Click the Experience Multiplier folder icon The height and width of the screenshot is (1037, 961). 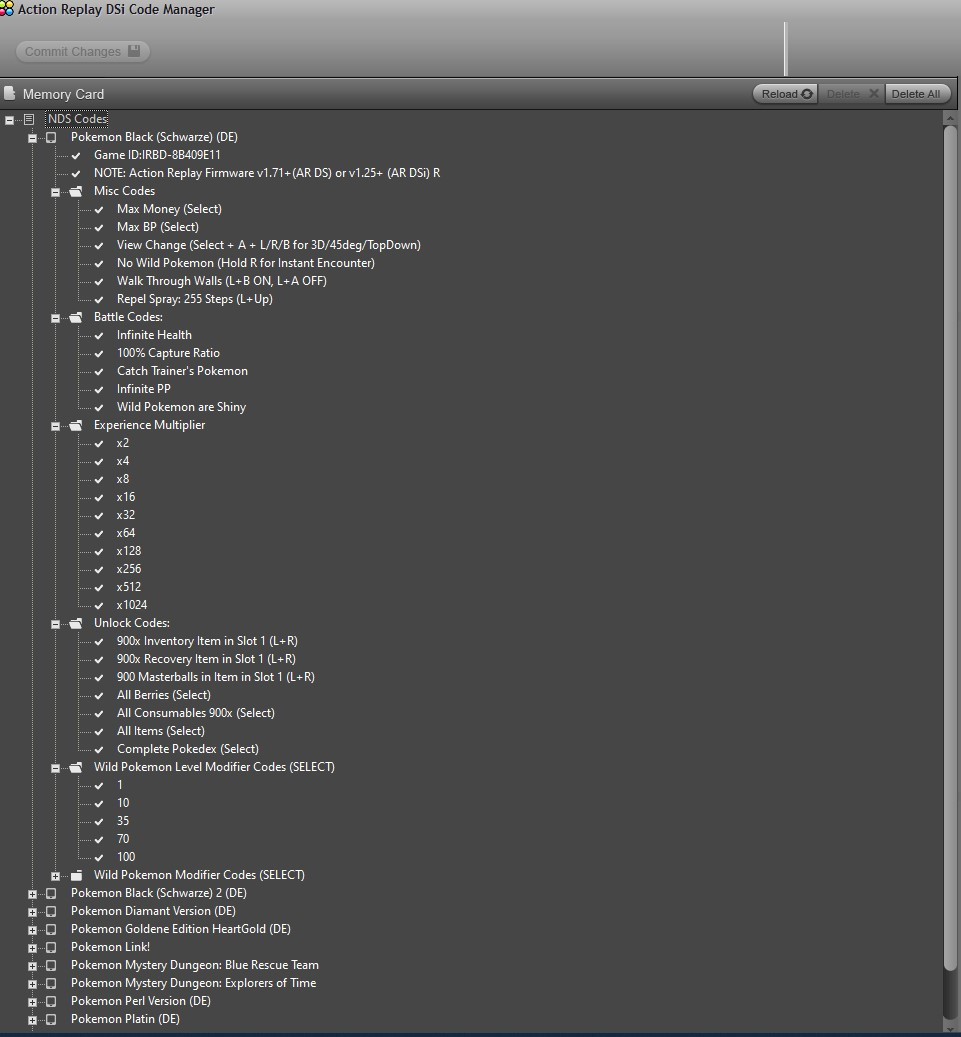tap(76, 425)
